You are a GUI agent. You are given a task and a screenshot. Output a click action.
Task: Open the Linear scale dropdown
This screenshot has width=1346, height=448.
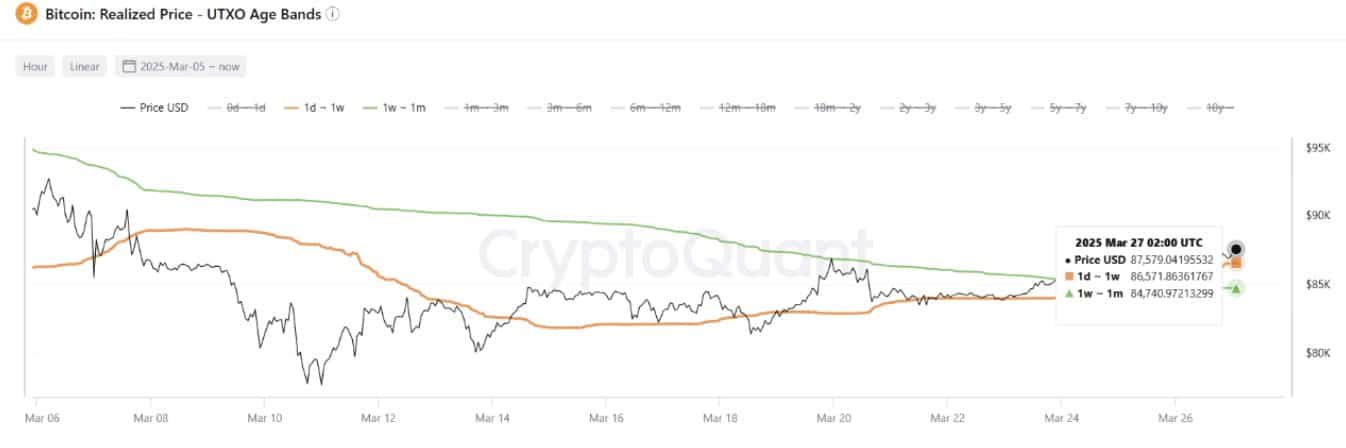84,67
